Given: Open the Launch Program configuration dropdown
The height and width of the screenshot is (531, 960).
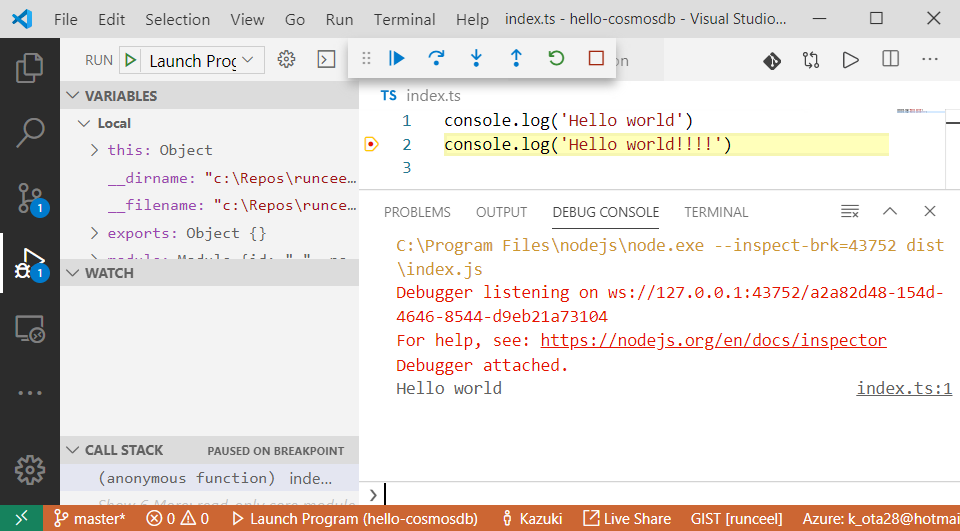Looking at the screenshot, I should click(202, 60).
